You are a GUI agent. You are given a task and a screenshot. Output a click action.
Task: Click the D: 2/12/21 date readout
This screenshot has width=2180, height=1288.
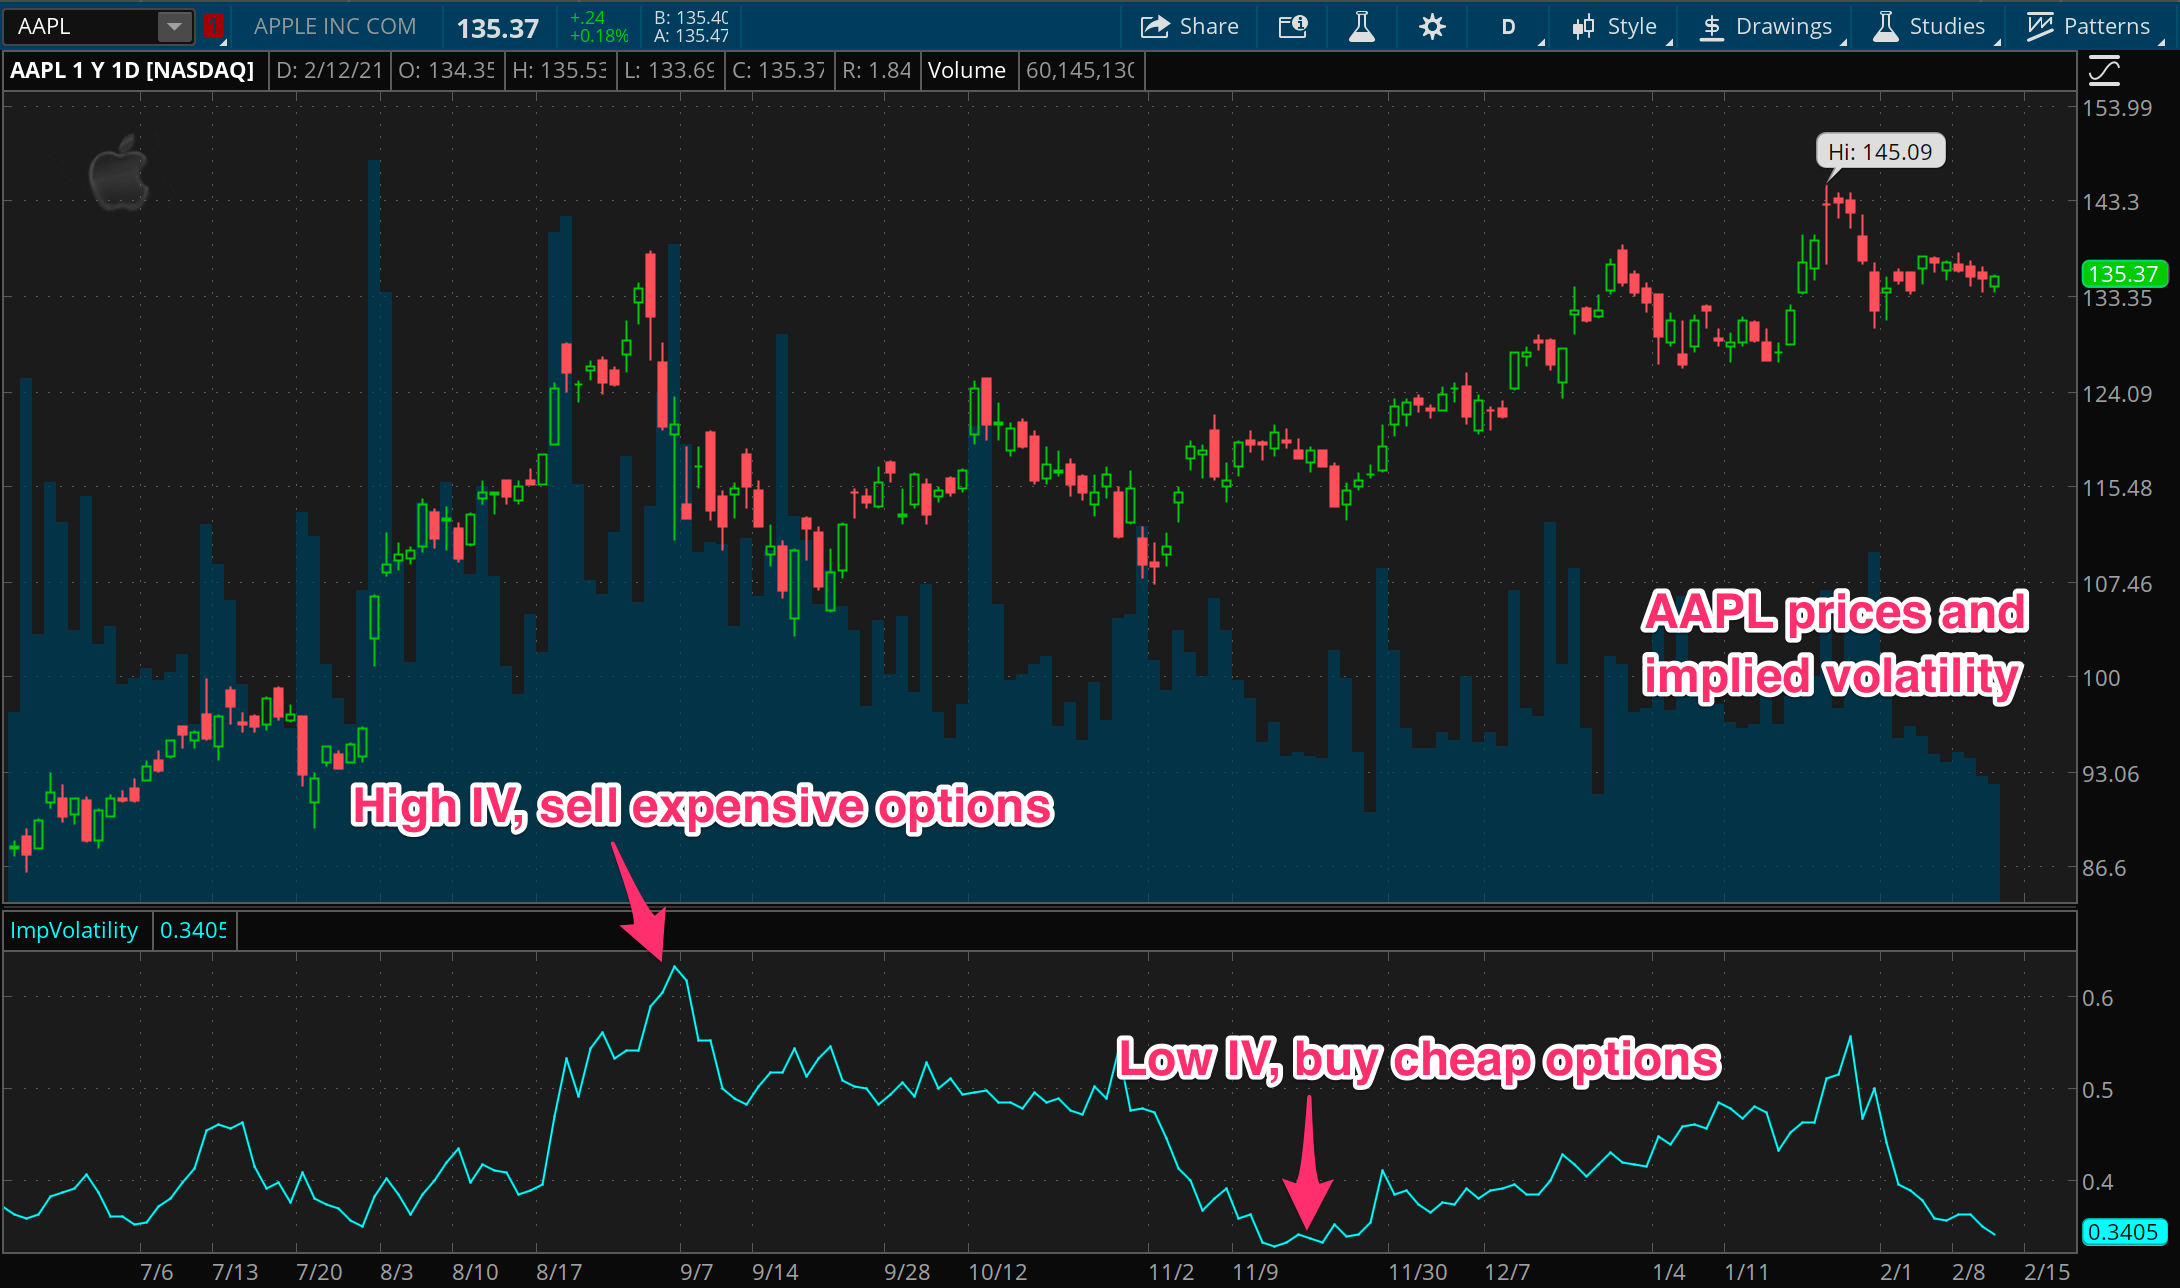coord(329,70)
